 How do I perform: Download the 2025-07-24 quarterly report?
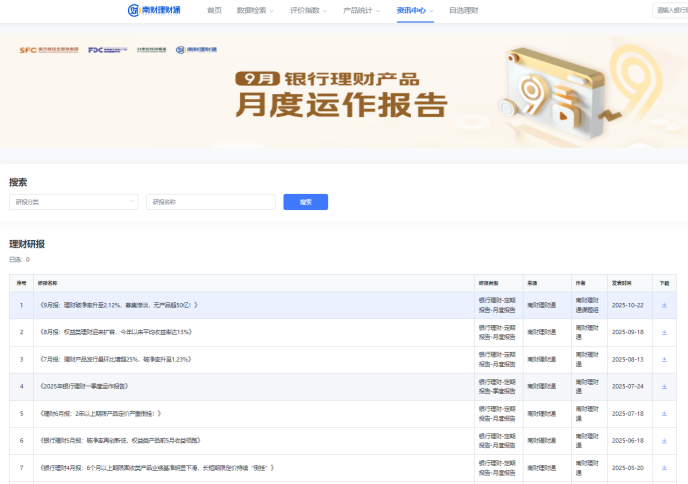664,386
